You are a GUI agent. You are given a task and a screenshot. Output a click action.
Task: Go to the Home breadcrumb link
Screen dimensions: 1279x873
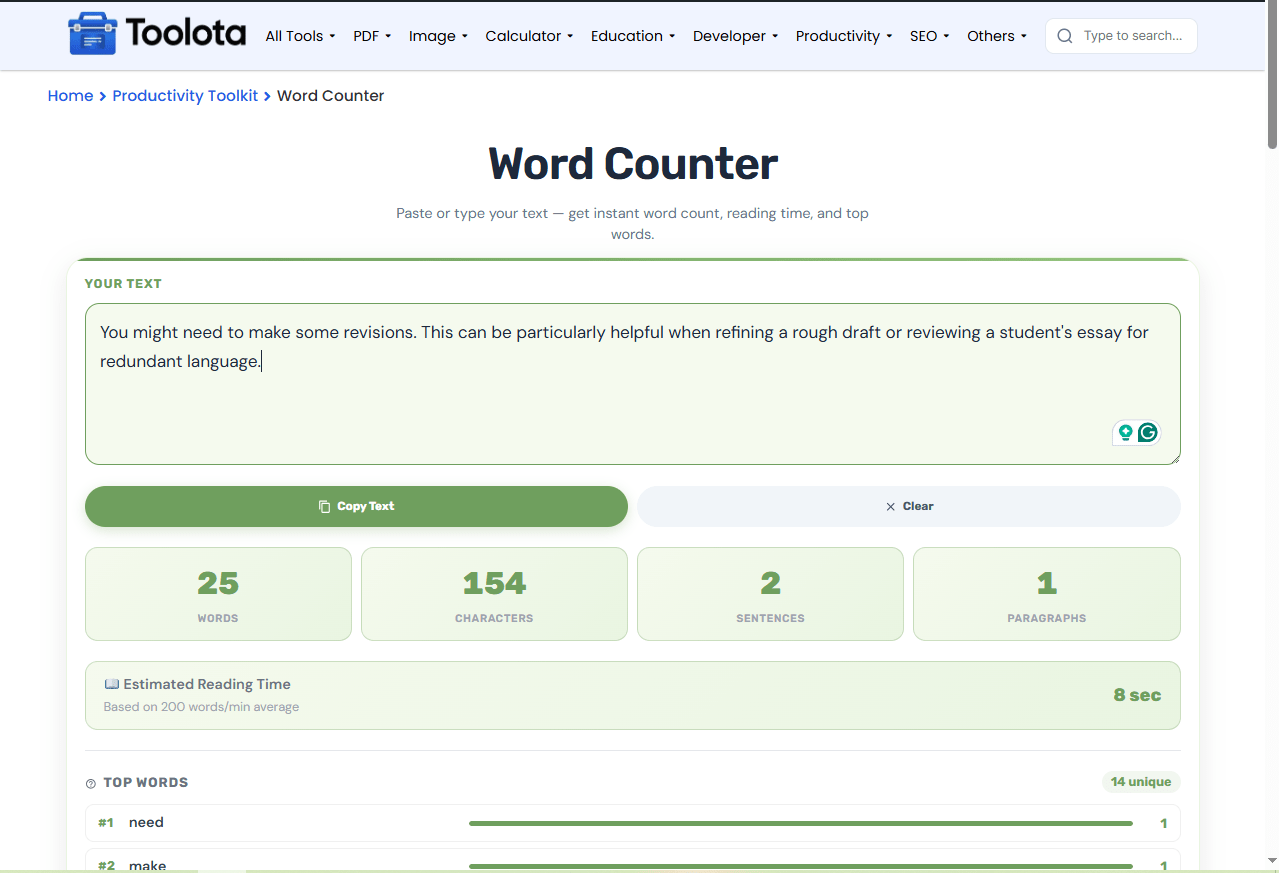coord(70,96)
